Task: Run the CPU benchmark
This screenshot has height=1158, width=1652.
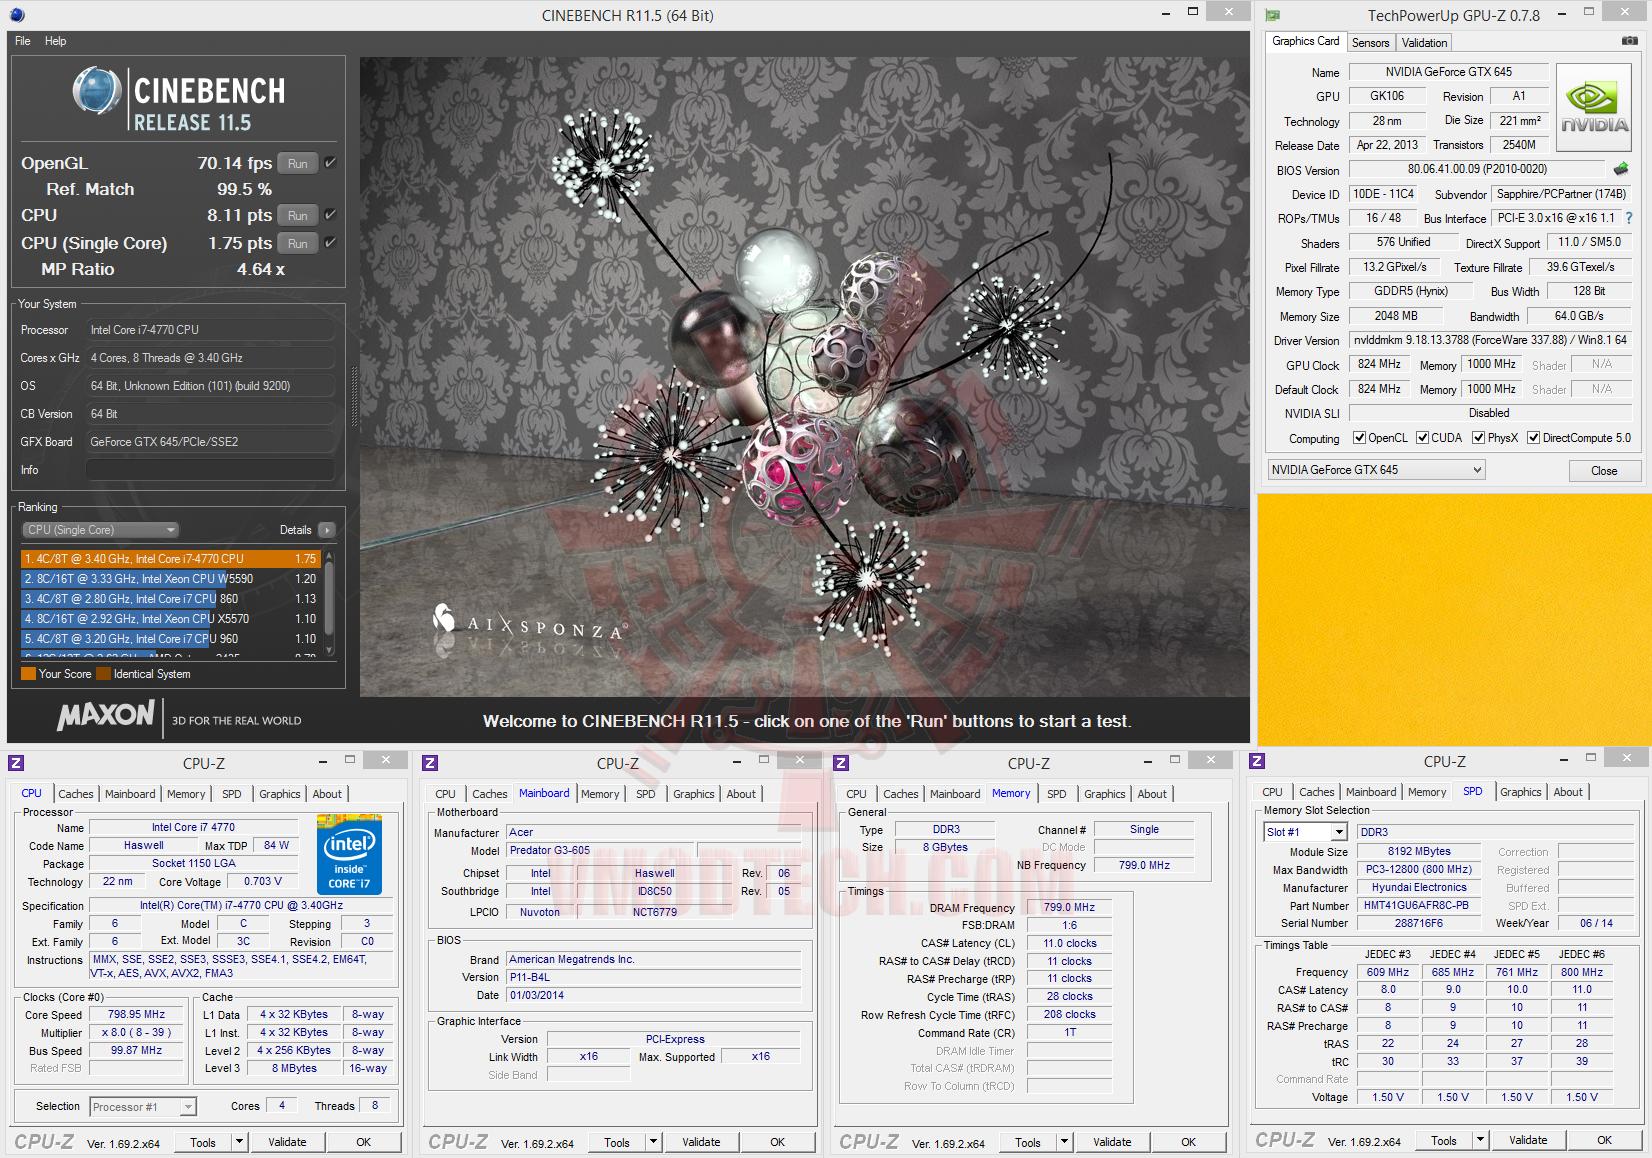Action: click(298, 215)
